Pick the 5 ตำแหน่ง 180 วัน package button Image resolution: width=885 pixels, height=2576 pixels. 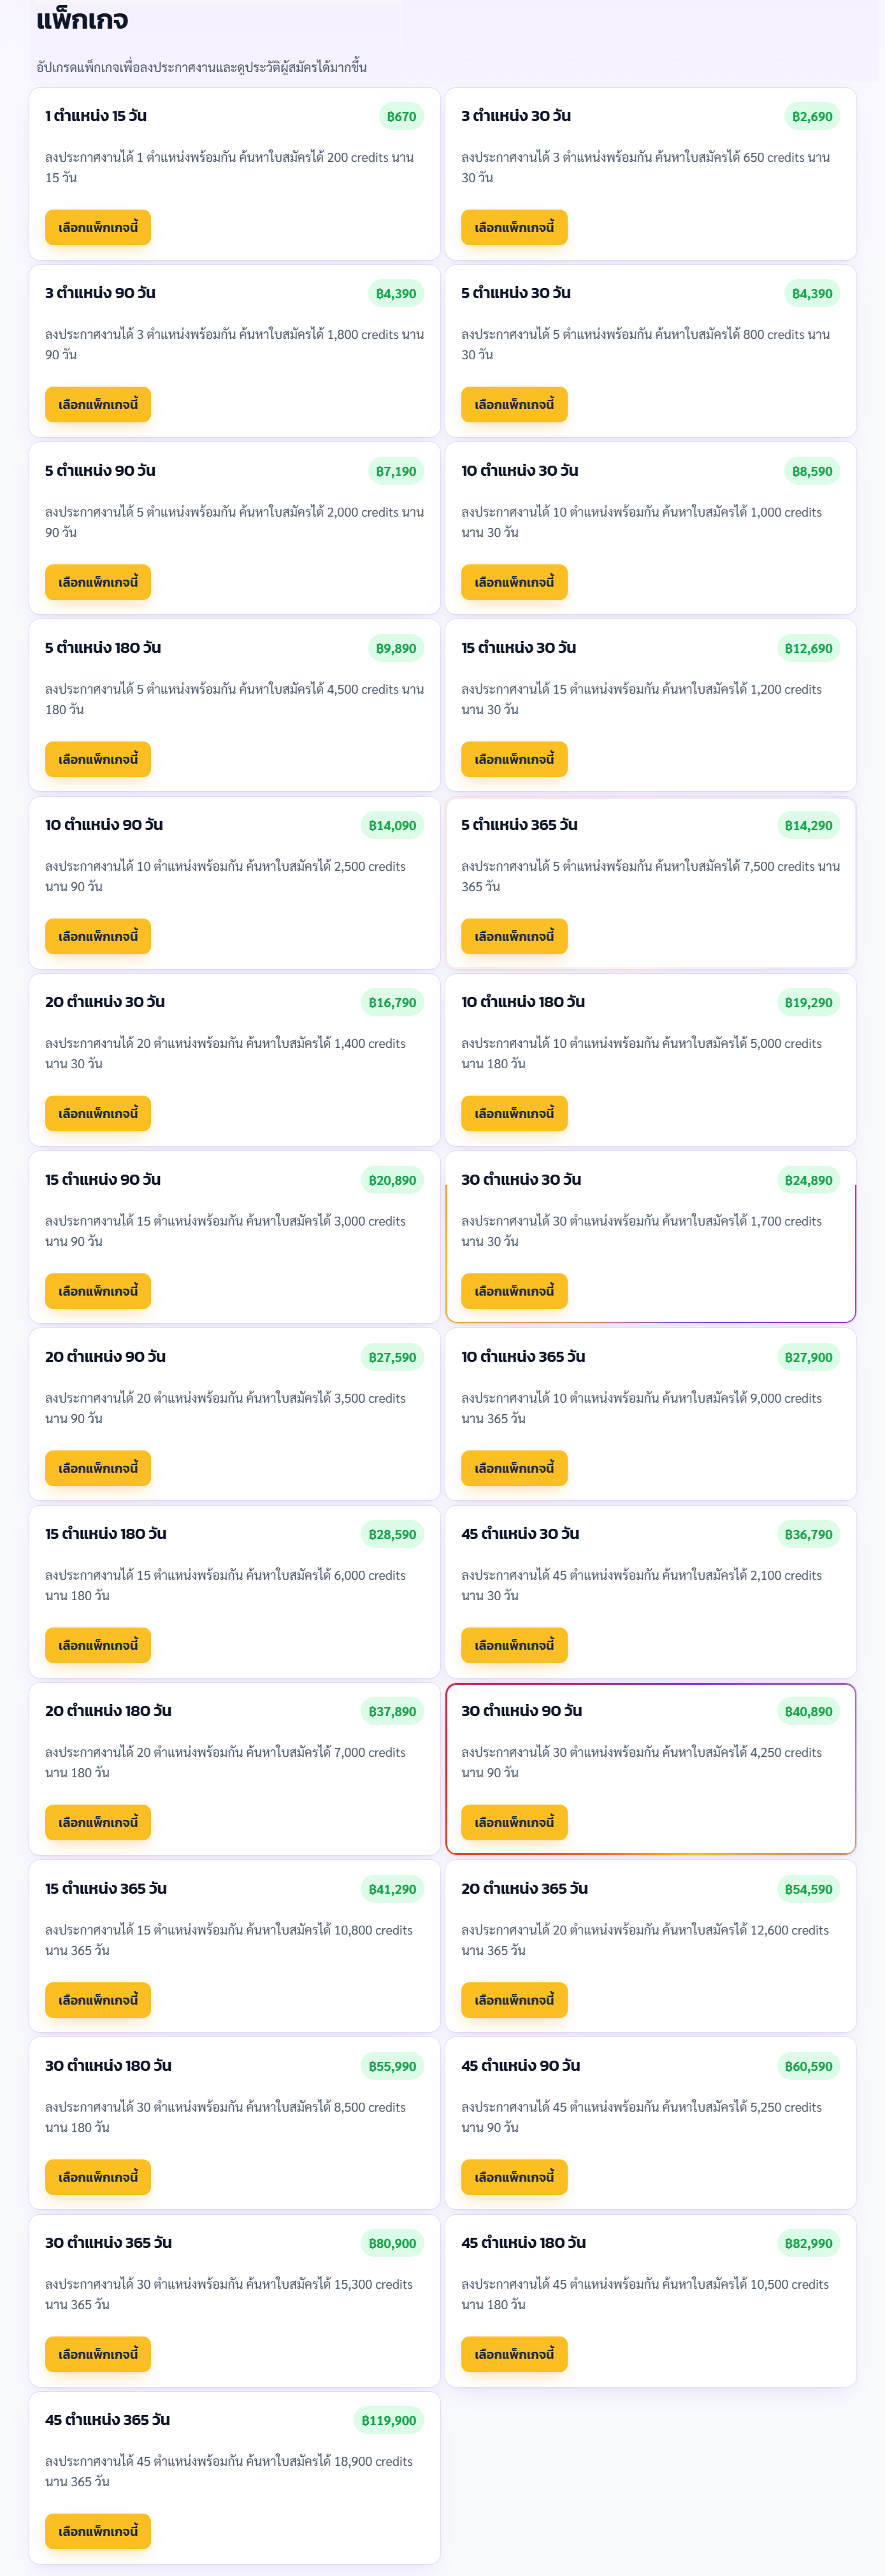98,759
